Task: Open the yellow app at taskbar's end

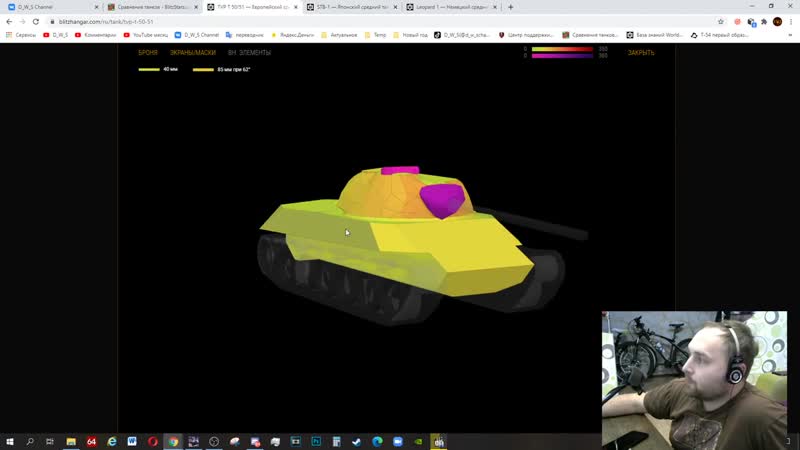Action: 439,441
